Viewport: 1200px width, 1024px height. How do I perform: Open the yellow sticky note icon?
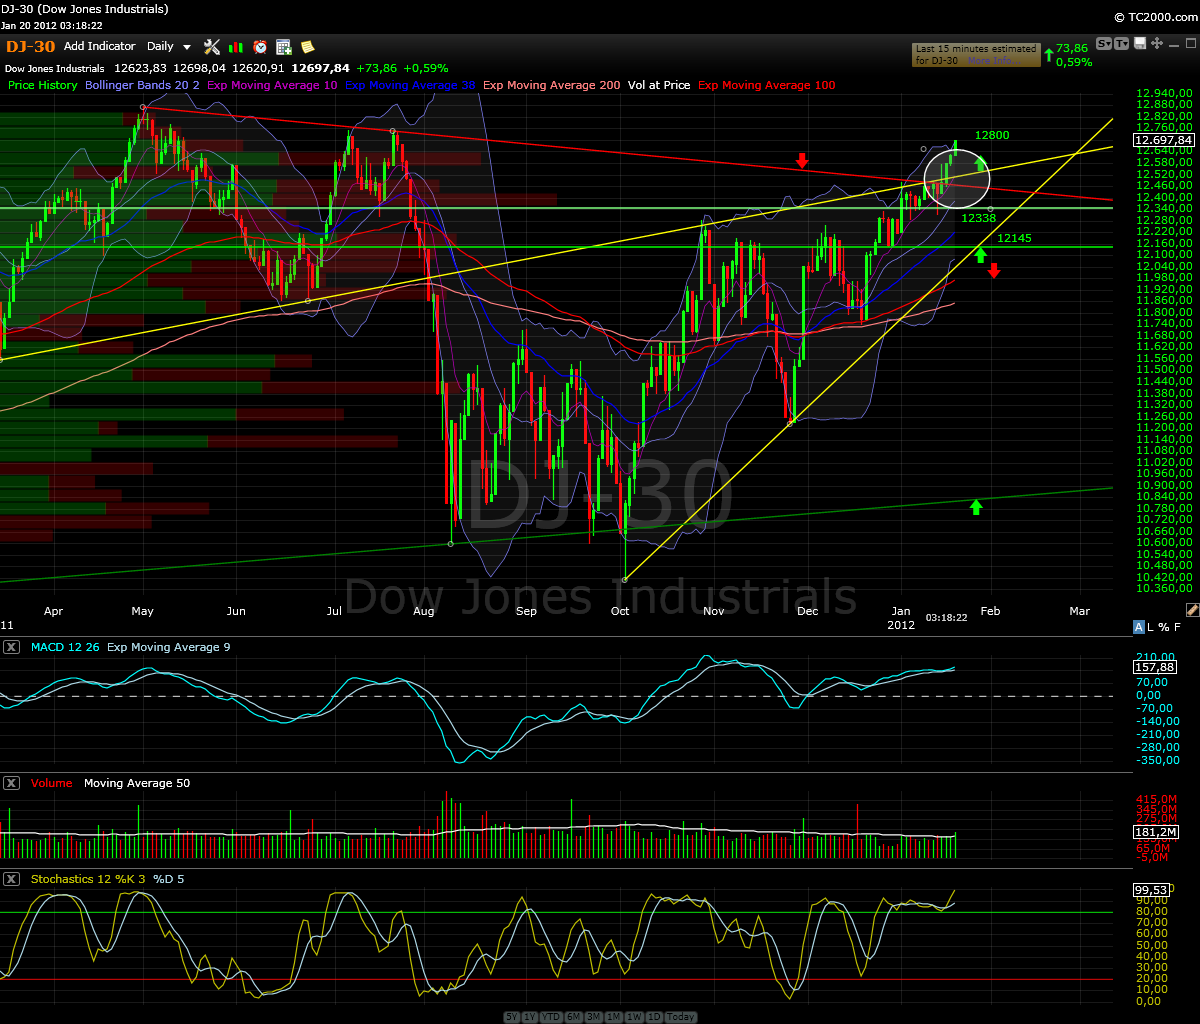click(x=307, y=46)
